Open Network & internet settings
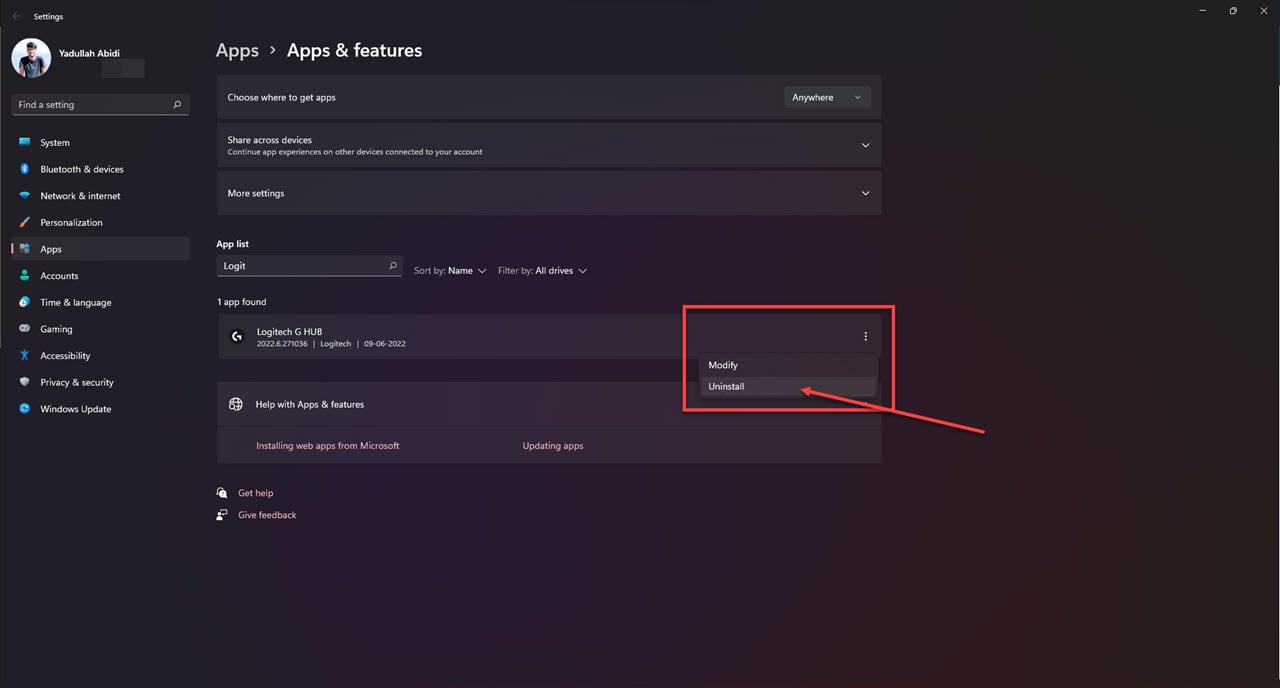This screenshot has width=1280, height=688. (100, 196)
